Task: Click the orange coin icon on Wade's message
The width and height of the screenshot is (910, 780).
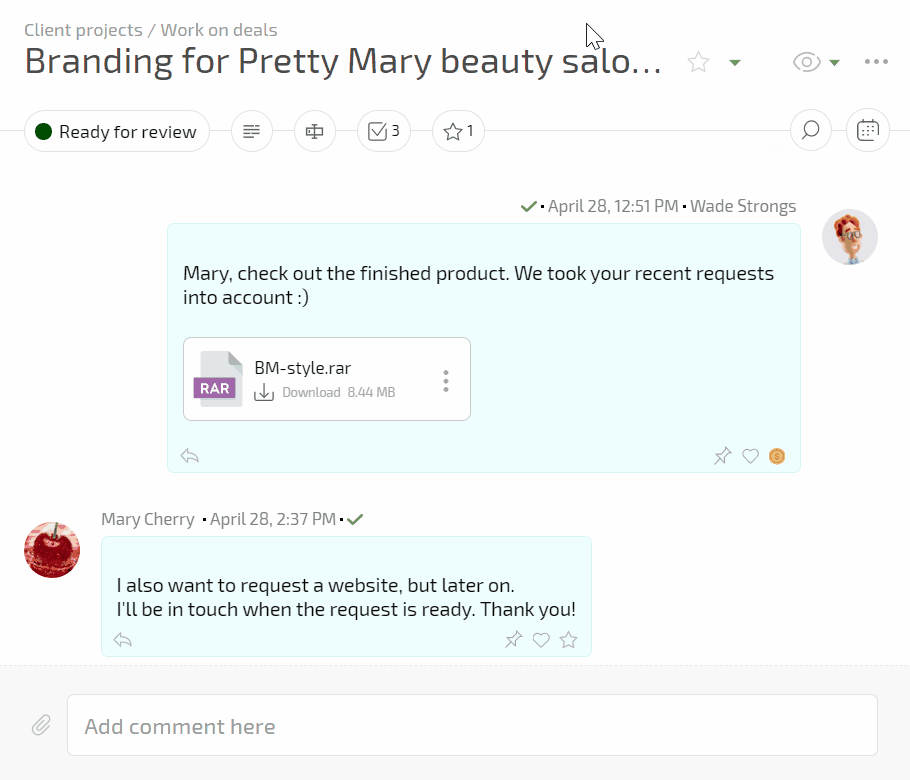Action: tap(777, 457)
